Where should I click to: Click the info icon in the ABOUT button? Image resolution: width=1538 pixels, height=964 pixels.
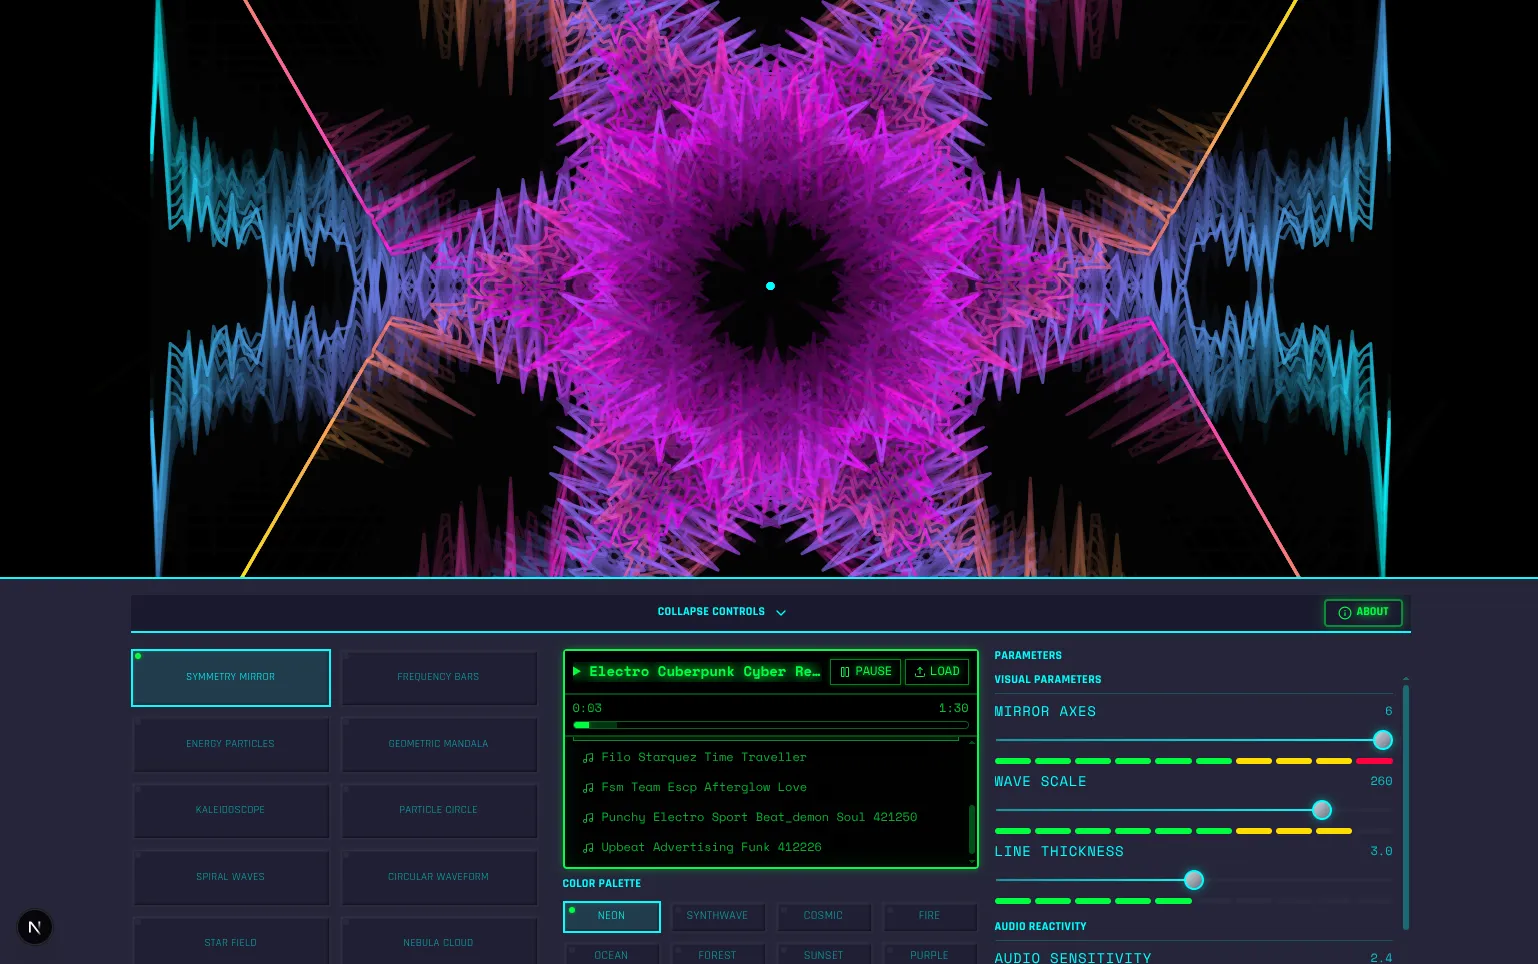pos(1345,612)
